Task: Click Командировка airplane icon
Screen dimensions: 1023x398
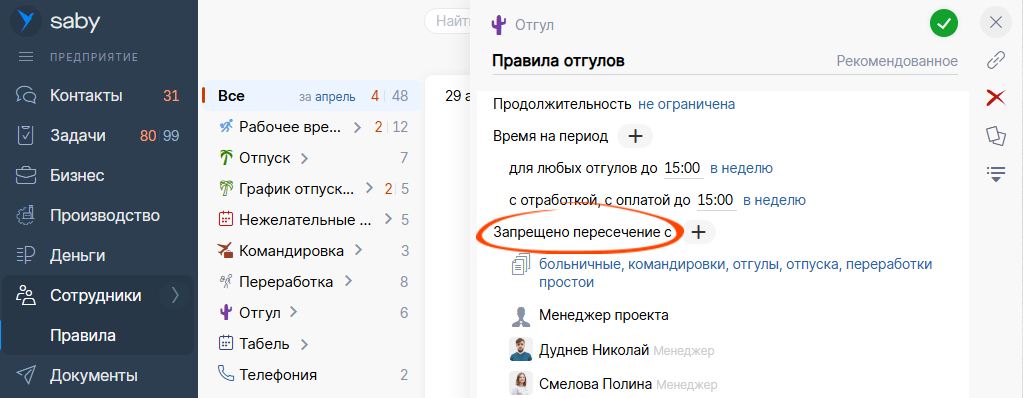Action: pos(226,251)
